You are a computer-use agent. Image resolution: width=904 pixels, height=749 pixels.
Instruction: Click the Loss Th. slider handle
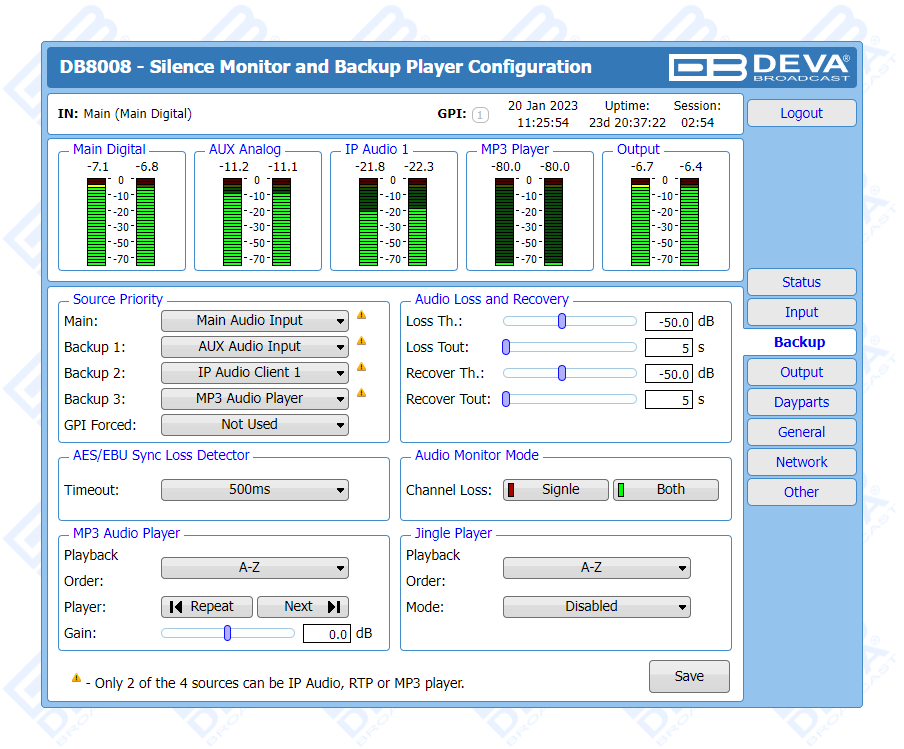[562, 321]
